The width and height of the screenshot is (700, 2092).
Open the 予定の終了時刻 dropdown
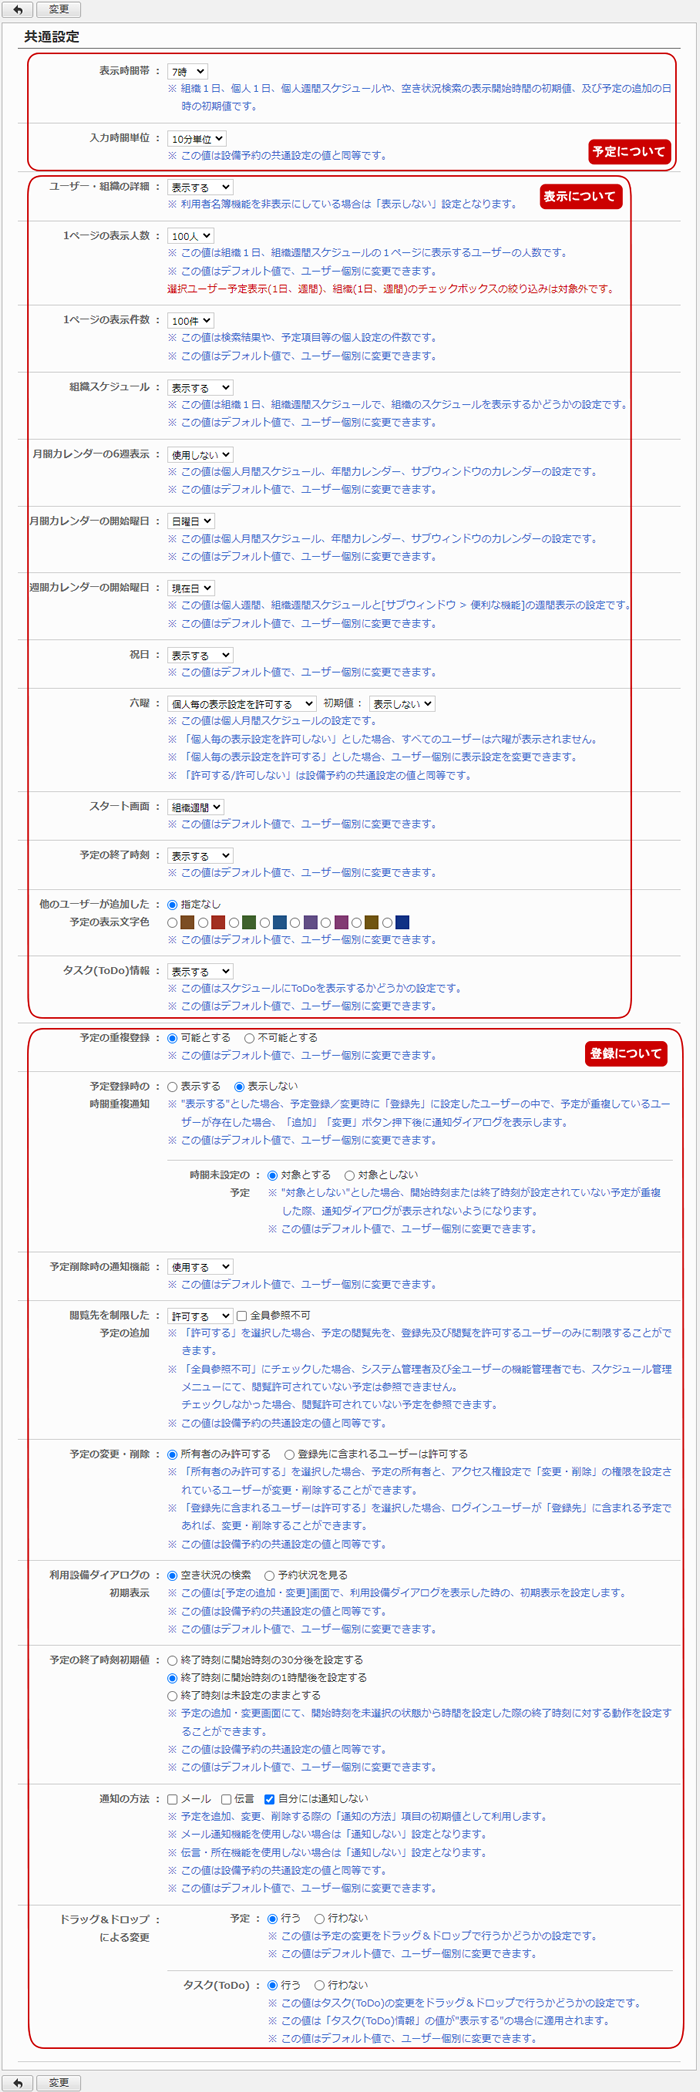click(200, 856)
